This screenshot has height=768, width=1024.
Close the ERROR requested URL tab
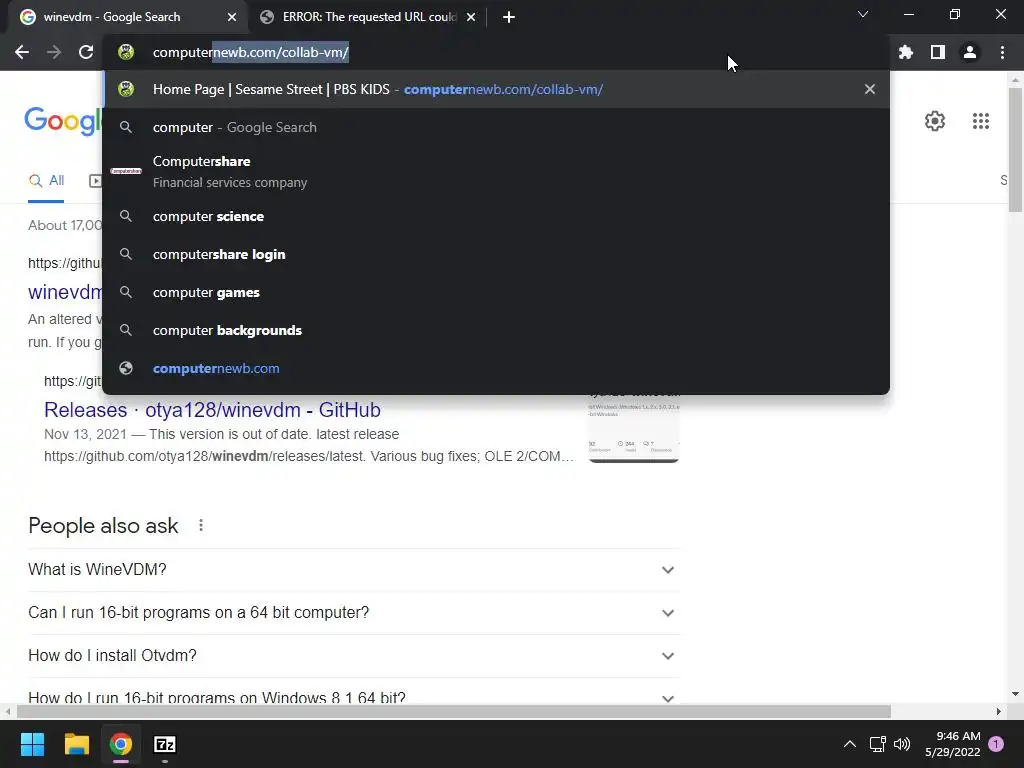[x=471, y=17]
